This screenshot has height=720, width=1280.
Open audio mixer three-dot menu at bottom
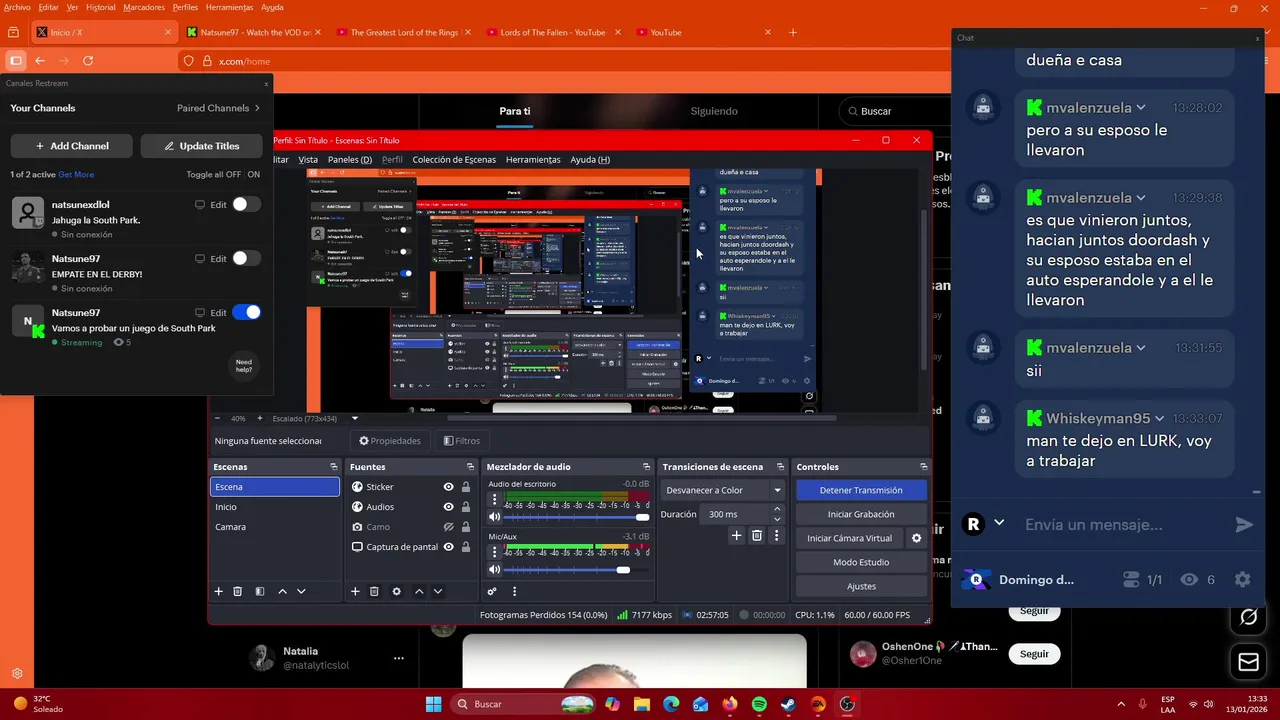coord(514,591)
